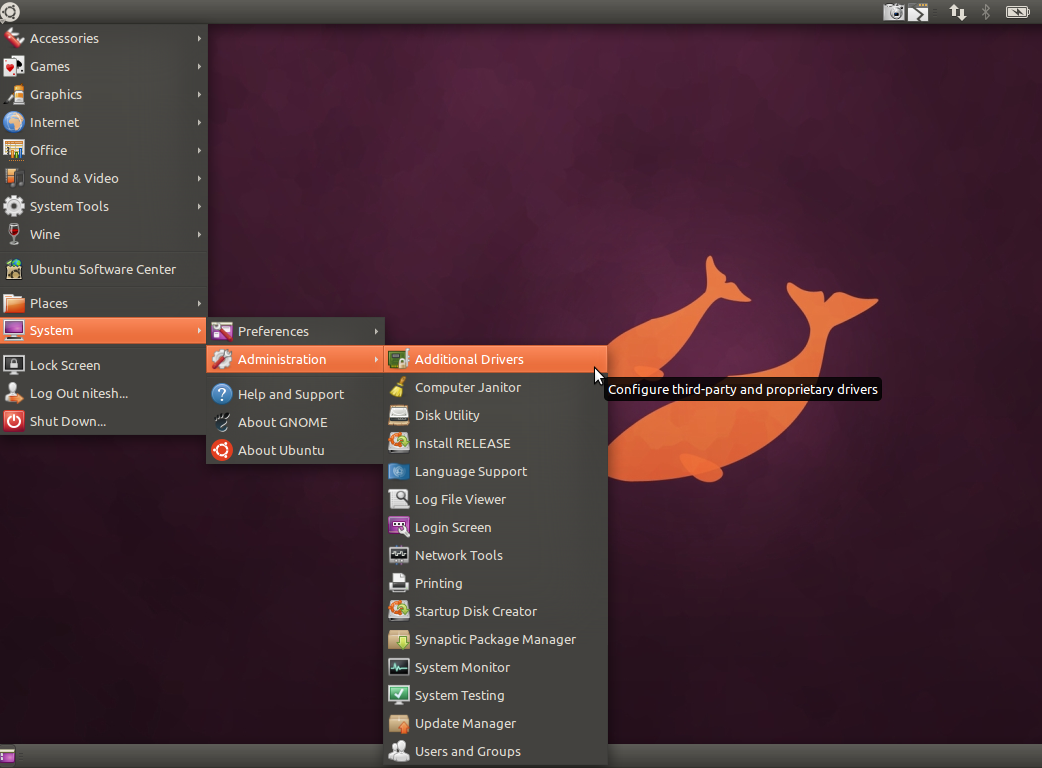
Task: Expand the Office submenu arrow
Action: [199, 150]
